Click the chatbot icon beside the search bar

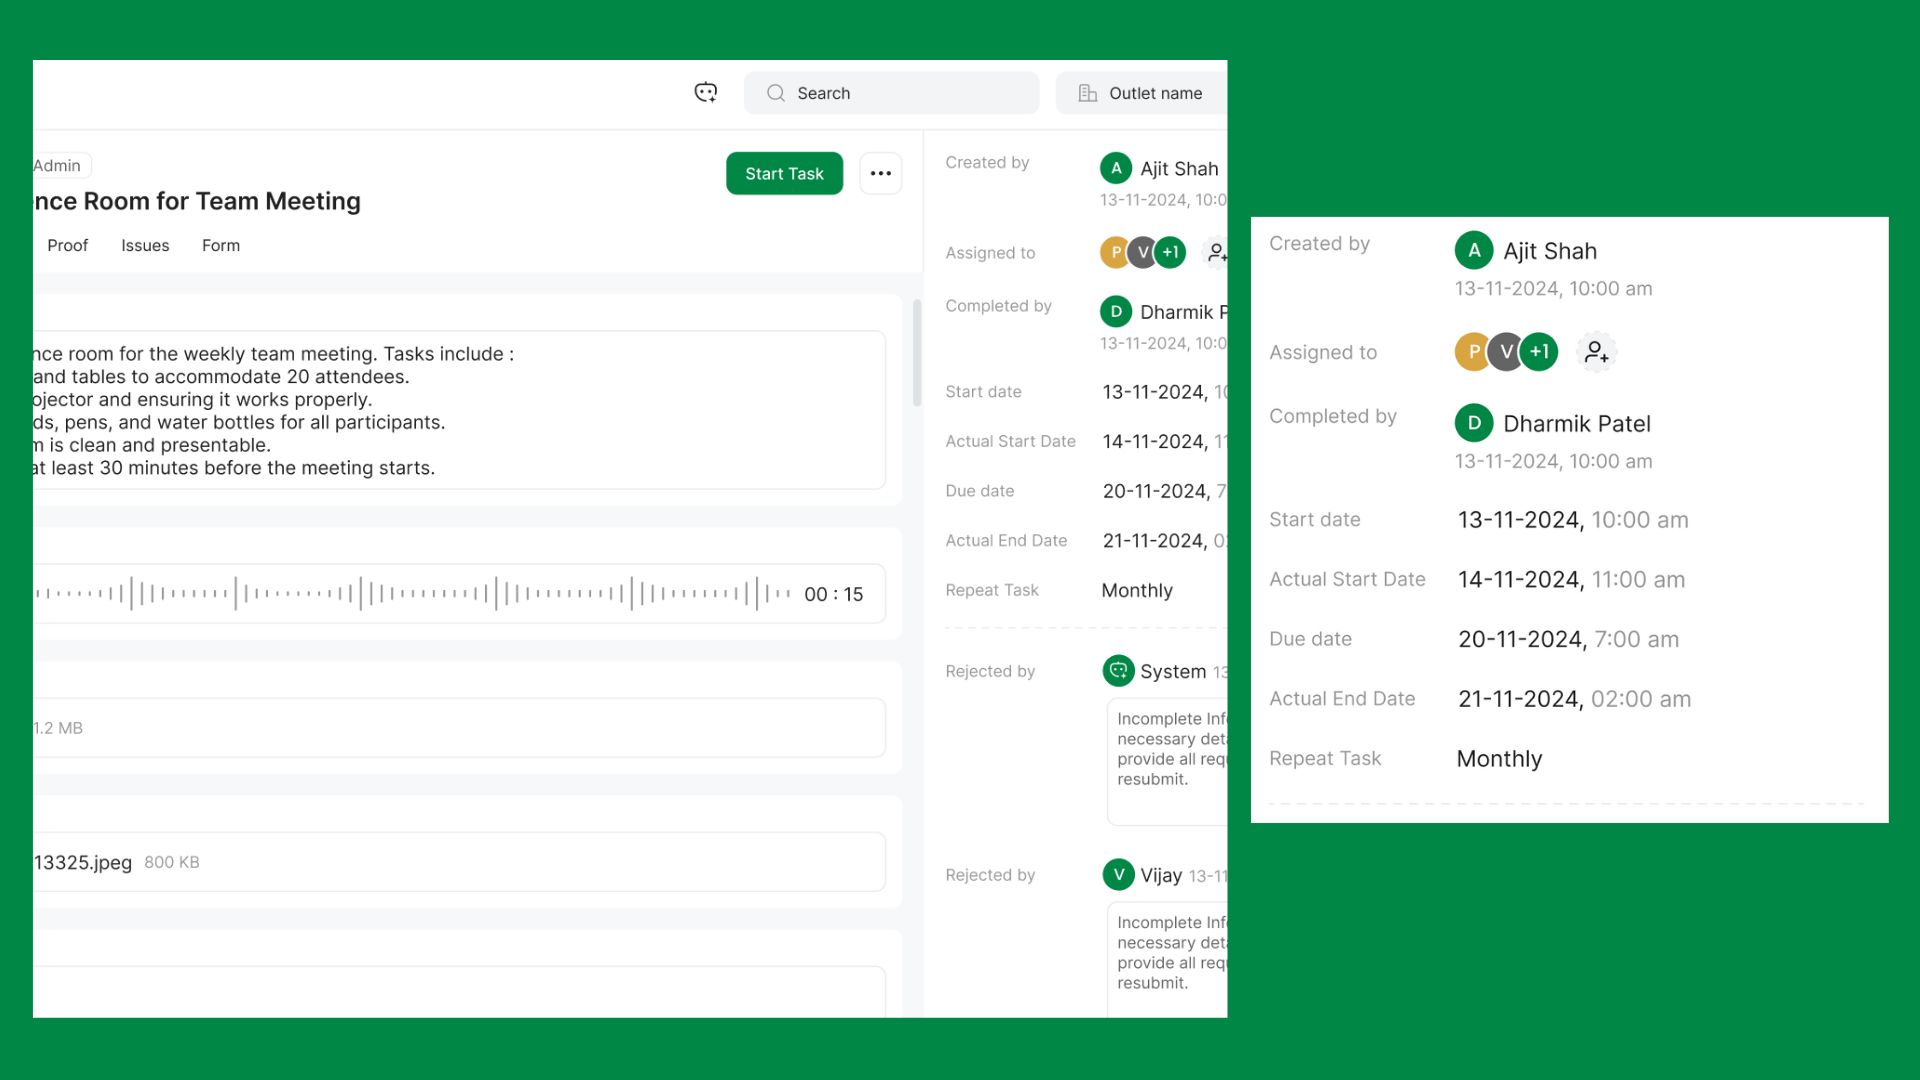pos(706,93)
